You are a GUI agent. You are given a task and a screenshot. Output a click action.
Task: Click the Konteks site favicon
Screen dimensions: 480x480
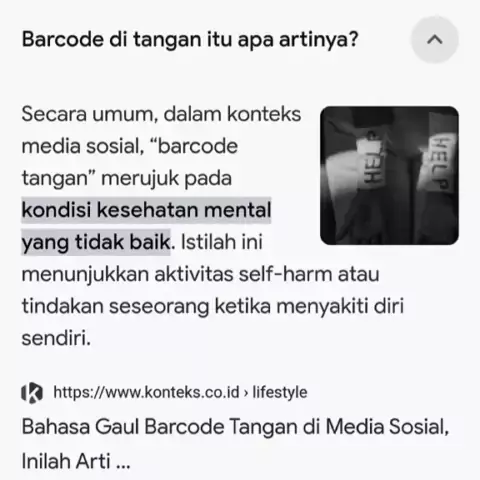click(32, 392)
